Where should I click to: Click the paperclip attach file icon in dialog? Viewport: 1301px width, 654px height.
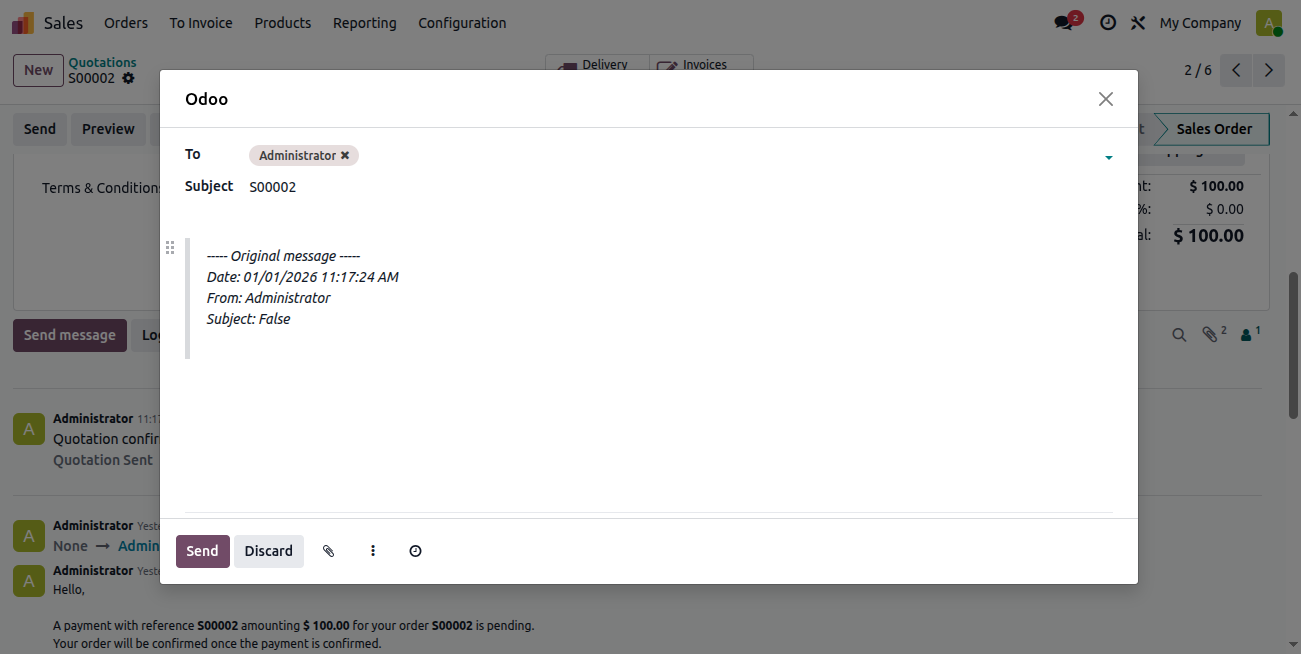tap(328, 551)
